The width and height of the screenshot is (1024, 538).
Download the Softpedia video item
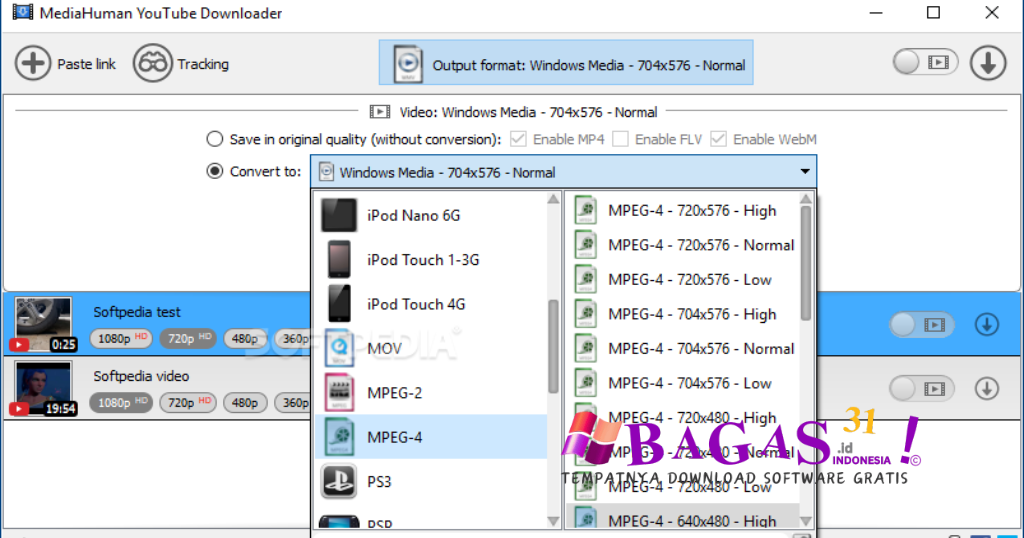point(987,388)
